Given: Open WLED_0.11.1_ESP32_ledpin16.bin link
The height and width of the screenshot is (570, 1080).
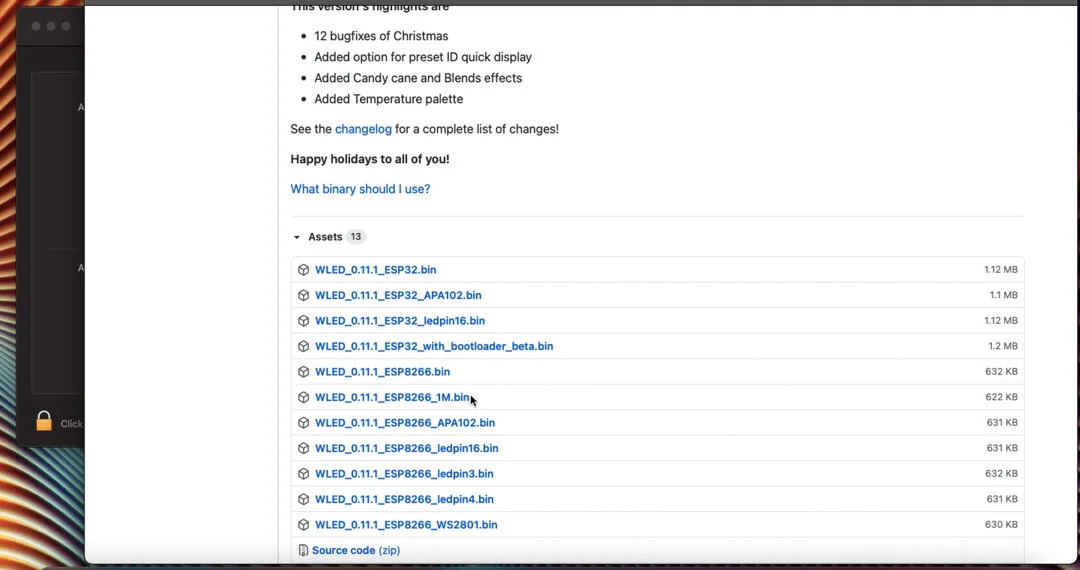Looking at the screenshot, I should click(399, 321).
